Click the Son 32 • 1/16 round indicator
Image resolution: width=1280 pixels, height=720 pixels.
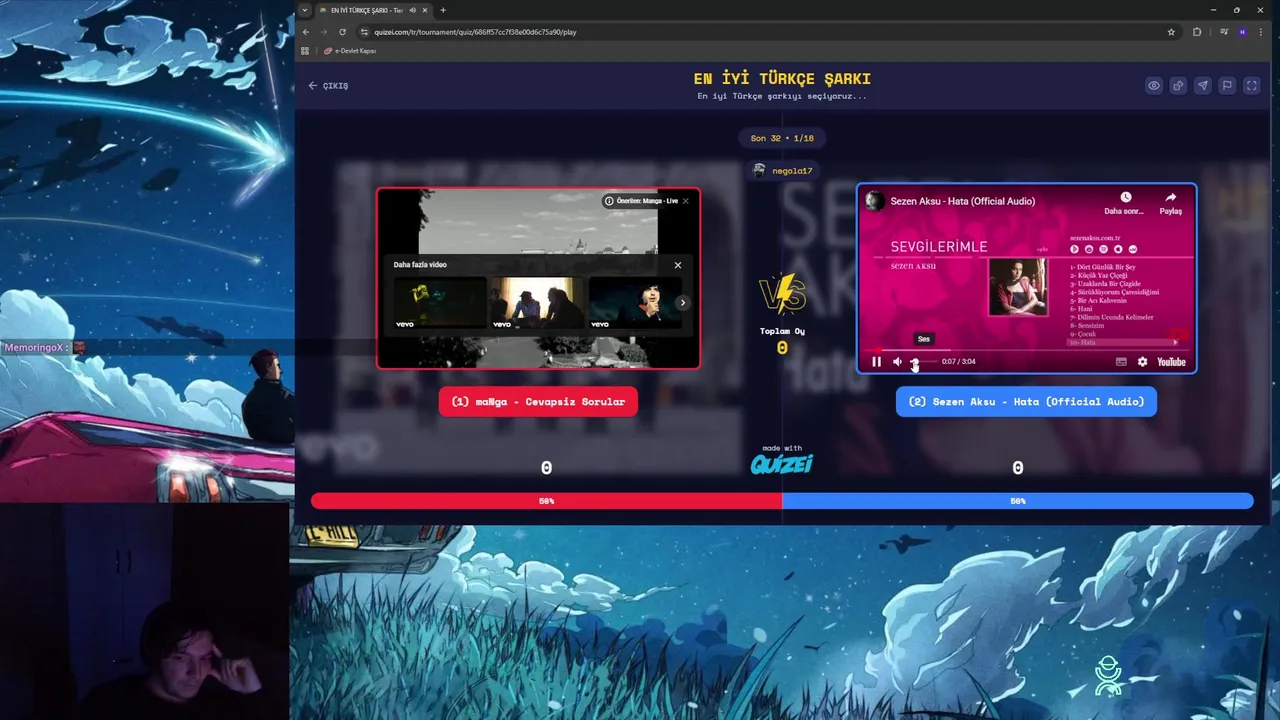(782, 138)
